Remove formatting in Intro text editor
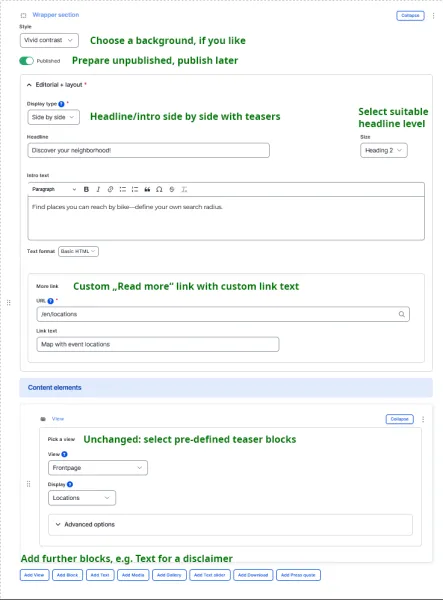This screenshot has width=443, height=600. click(x=184, y=189)
